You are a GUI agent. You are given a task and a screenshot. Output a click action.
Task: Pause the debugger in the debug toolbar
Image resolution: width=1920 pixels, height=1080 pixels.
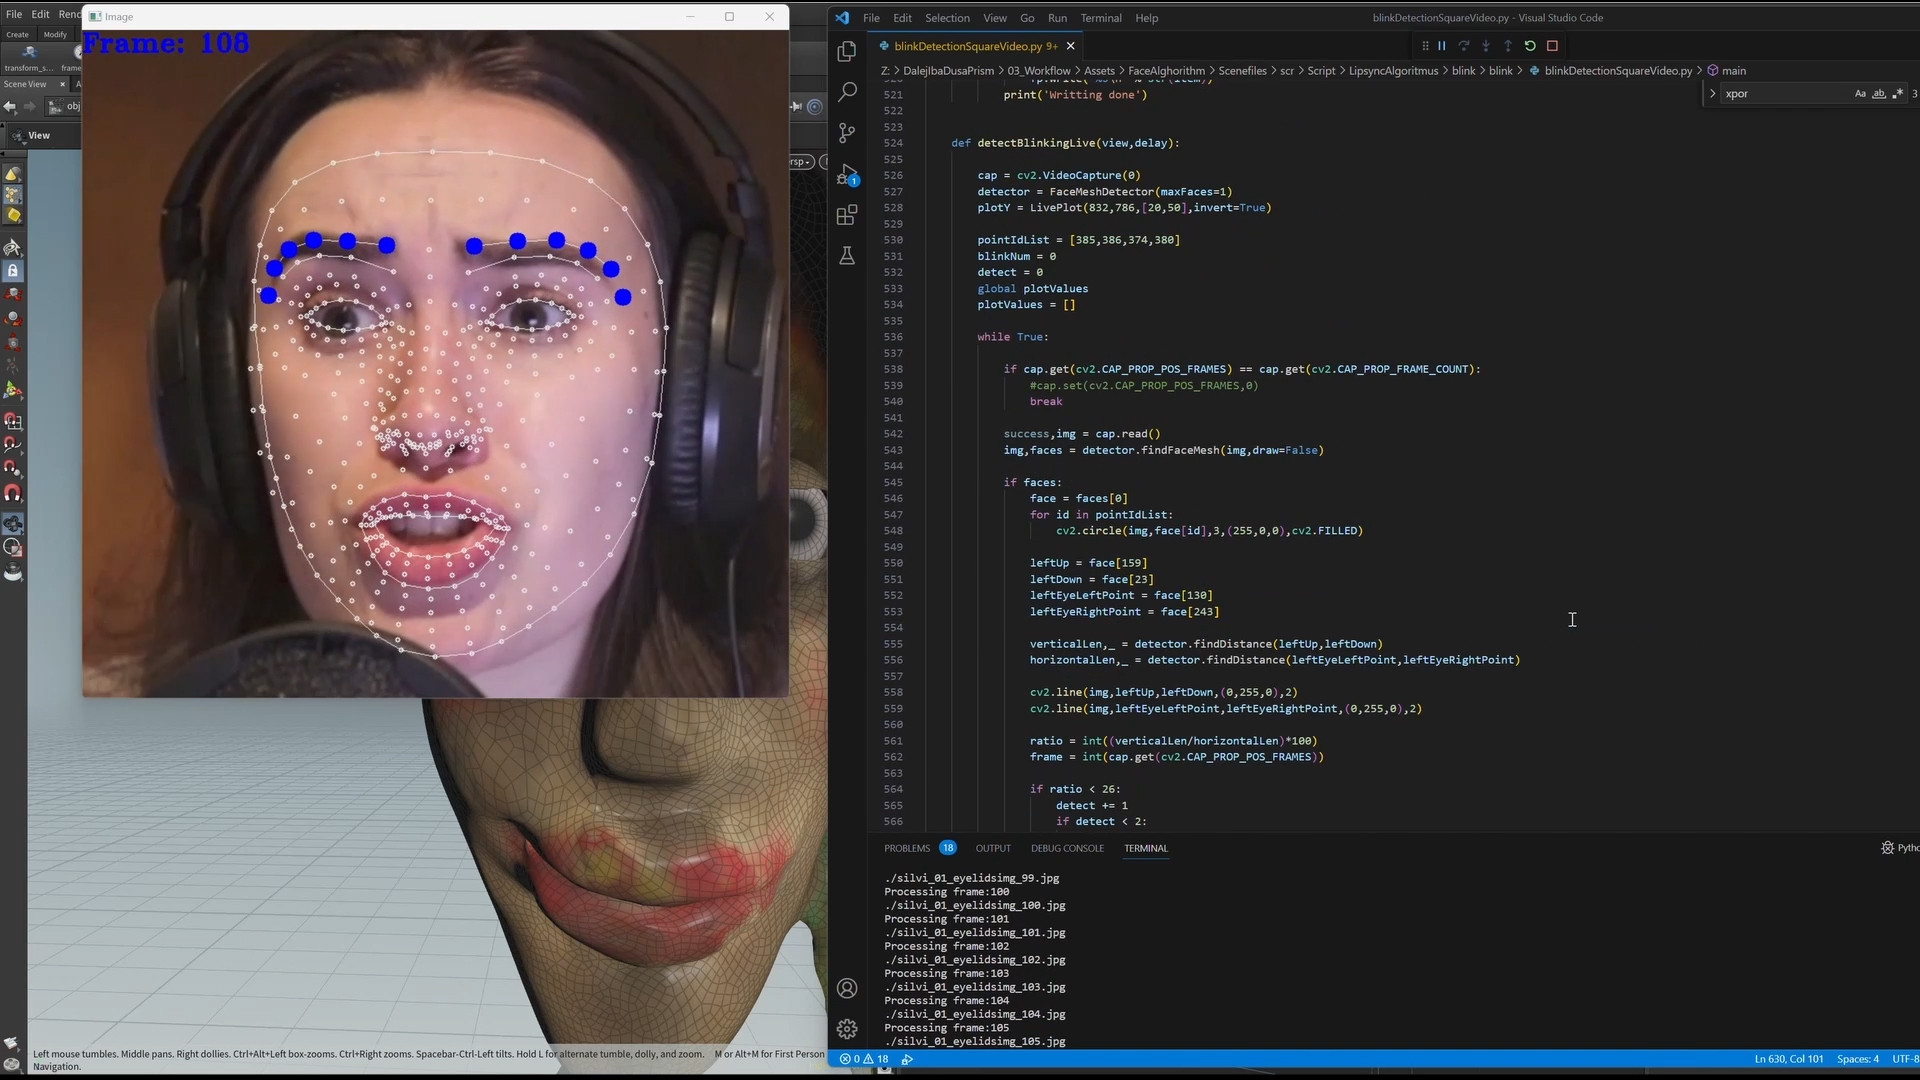[1442, 46]
